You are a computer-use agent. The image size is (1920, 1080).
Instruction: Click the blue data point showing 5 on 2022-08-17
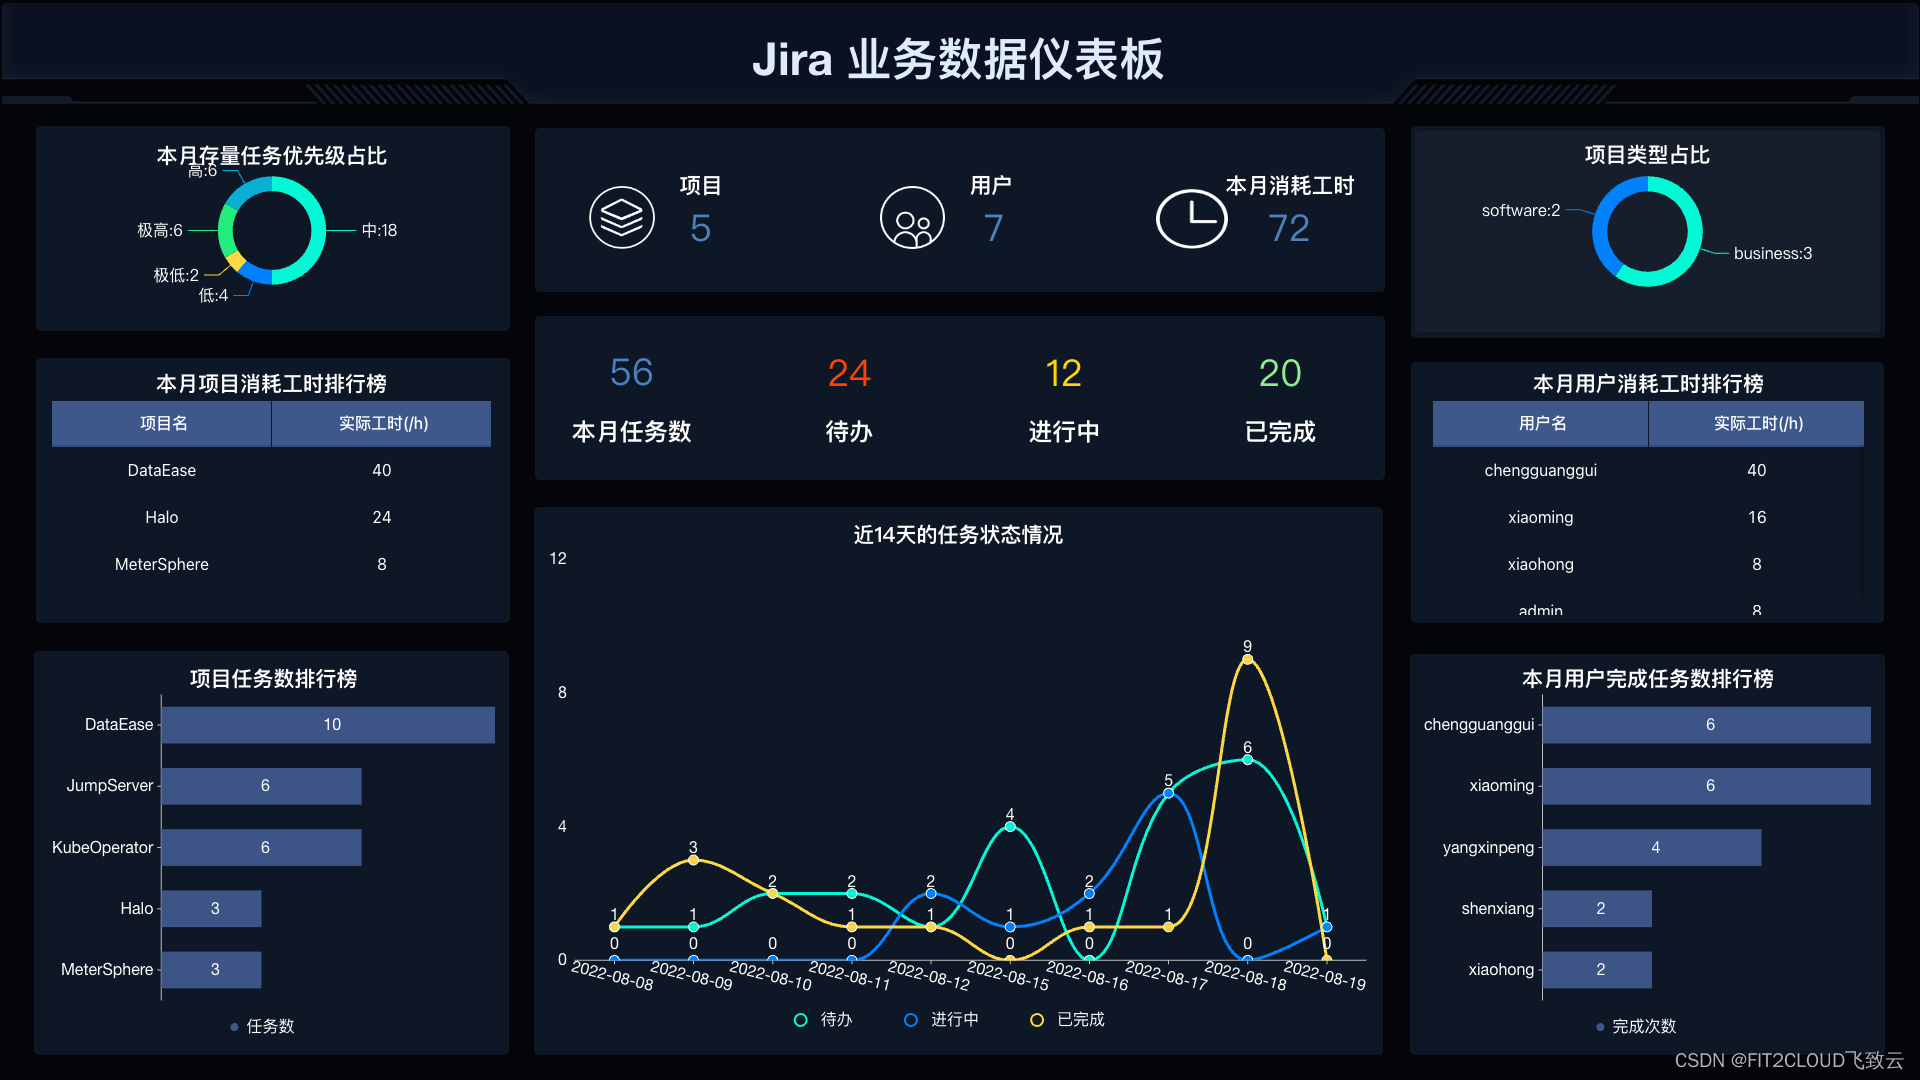click(x=1167, y=792)
